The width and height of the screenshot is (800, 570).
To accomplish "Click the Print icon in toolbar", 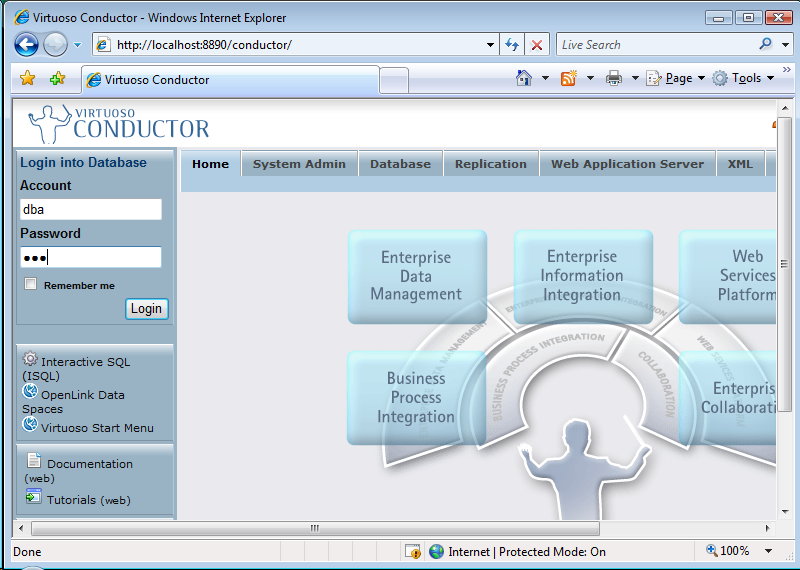I will point(614,78).
